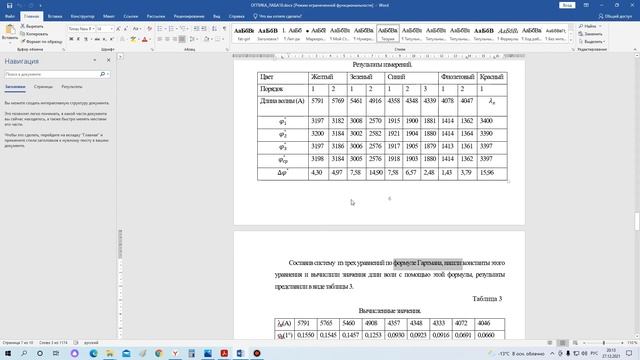The height and width of the screenshot is (360, 640).
Task: Click the Общий доступ button
Action: (615, 16)
